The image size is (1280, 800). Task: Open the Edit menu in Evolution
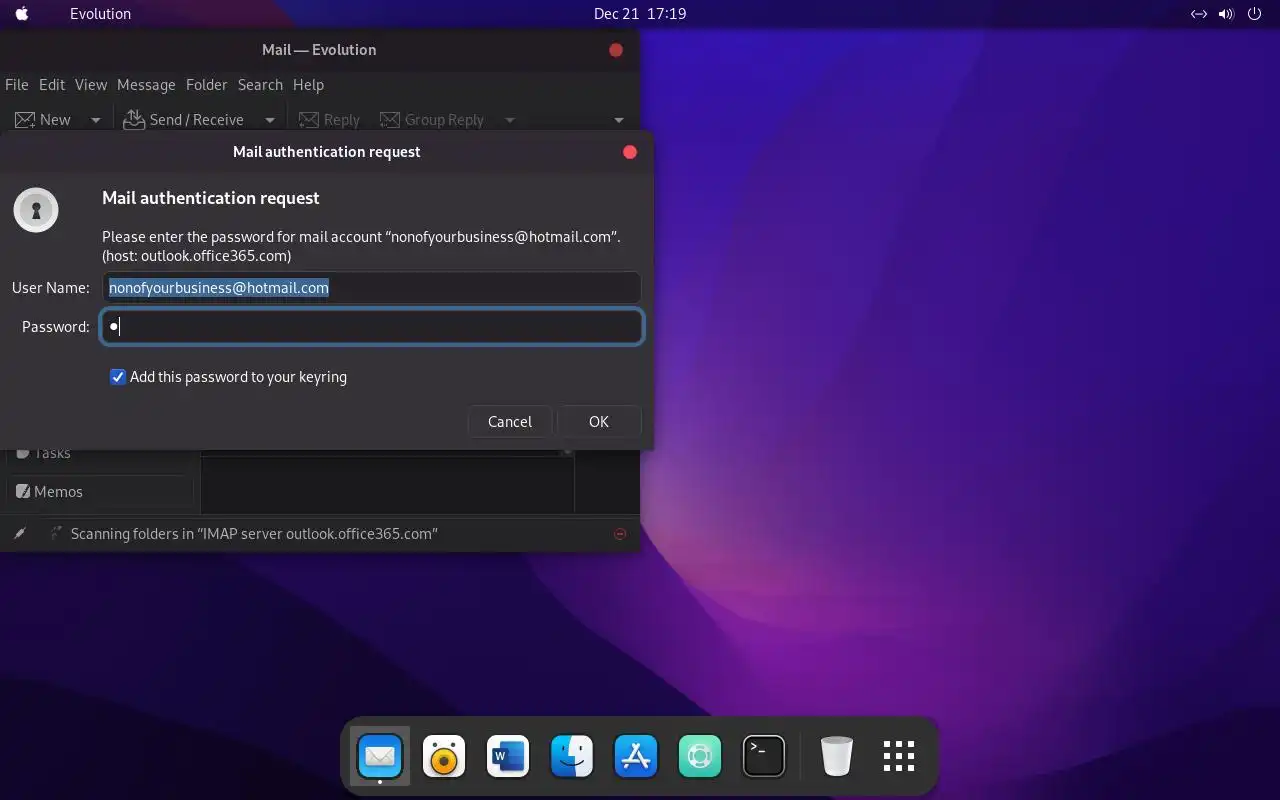coord(52,85)
